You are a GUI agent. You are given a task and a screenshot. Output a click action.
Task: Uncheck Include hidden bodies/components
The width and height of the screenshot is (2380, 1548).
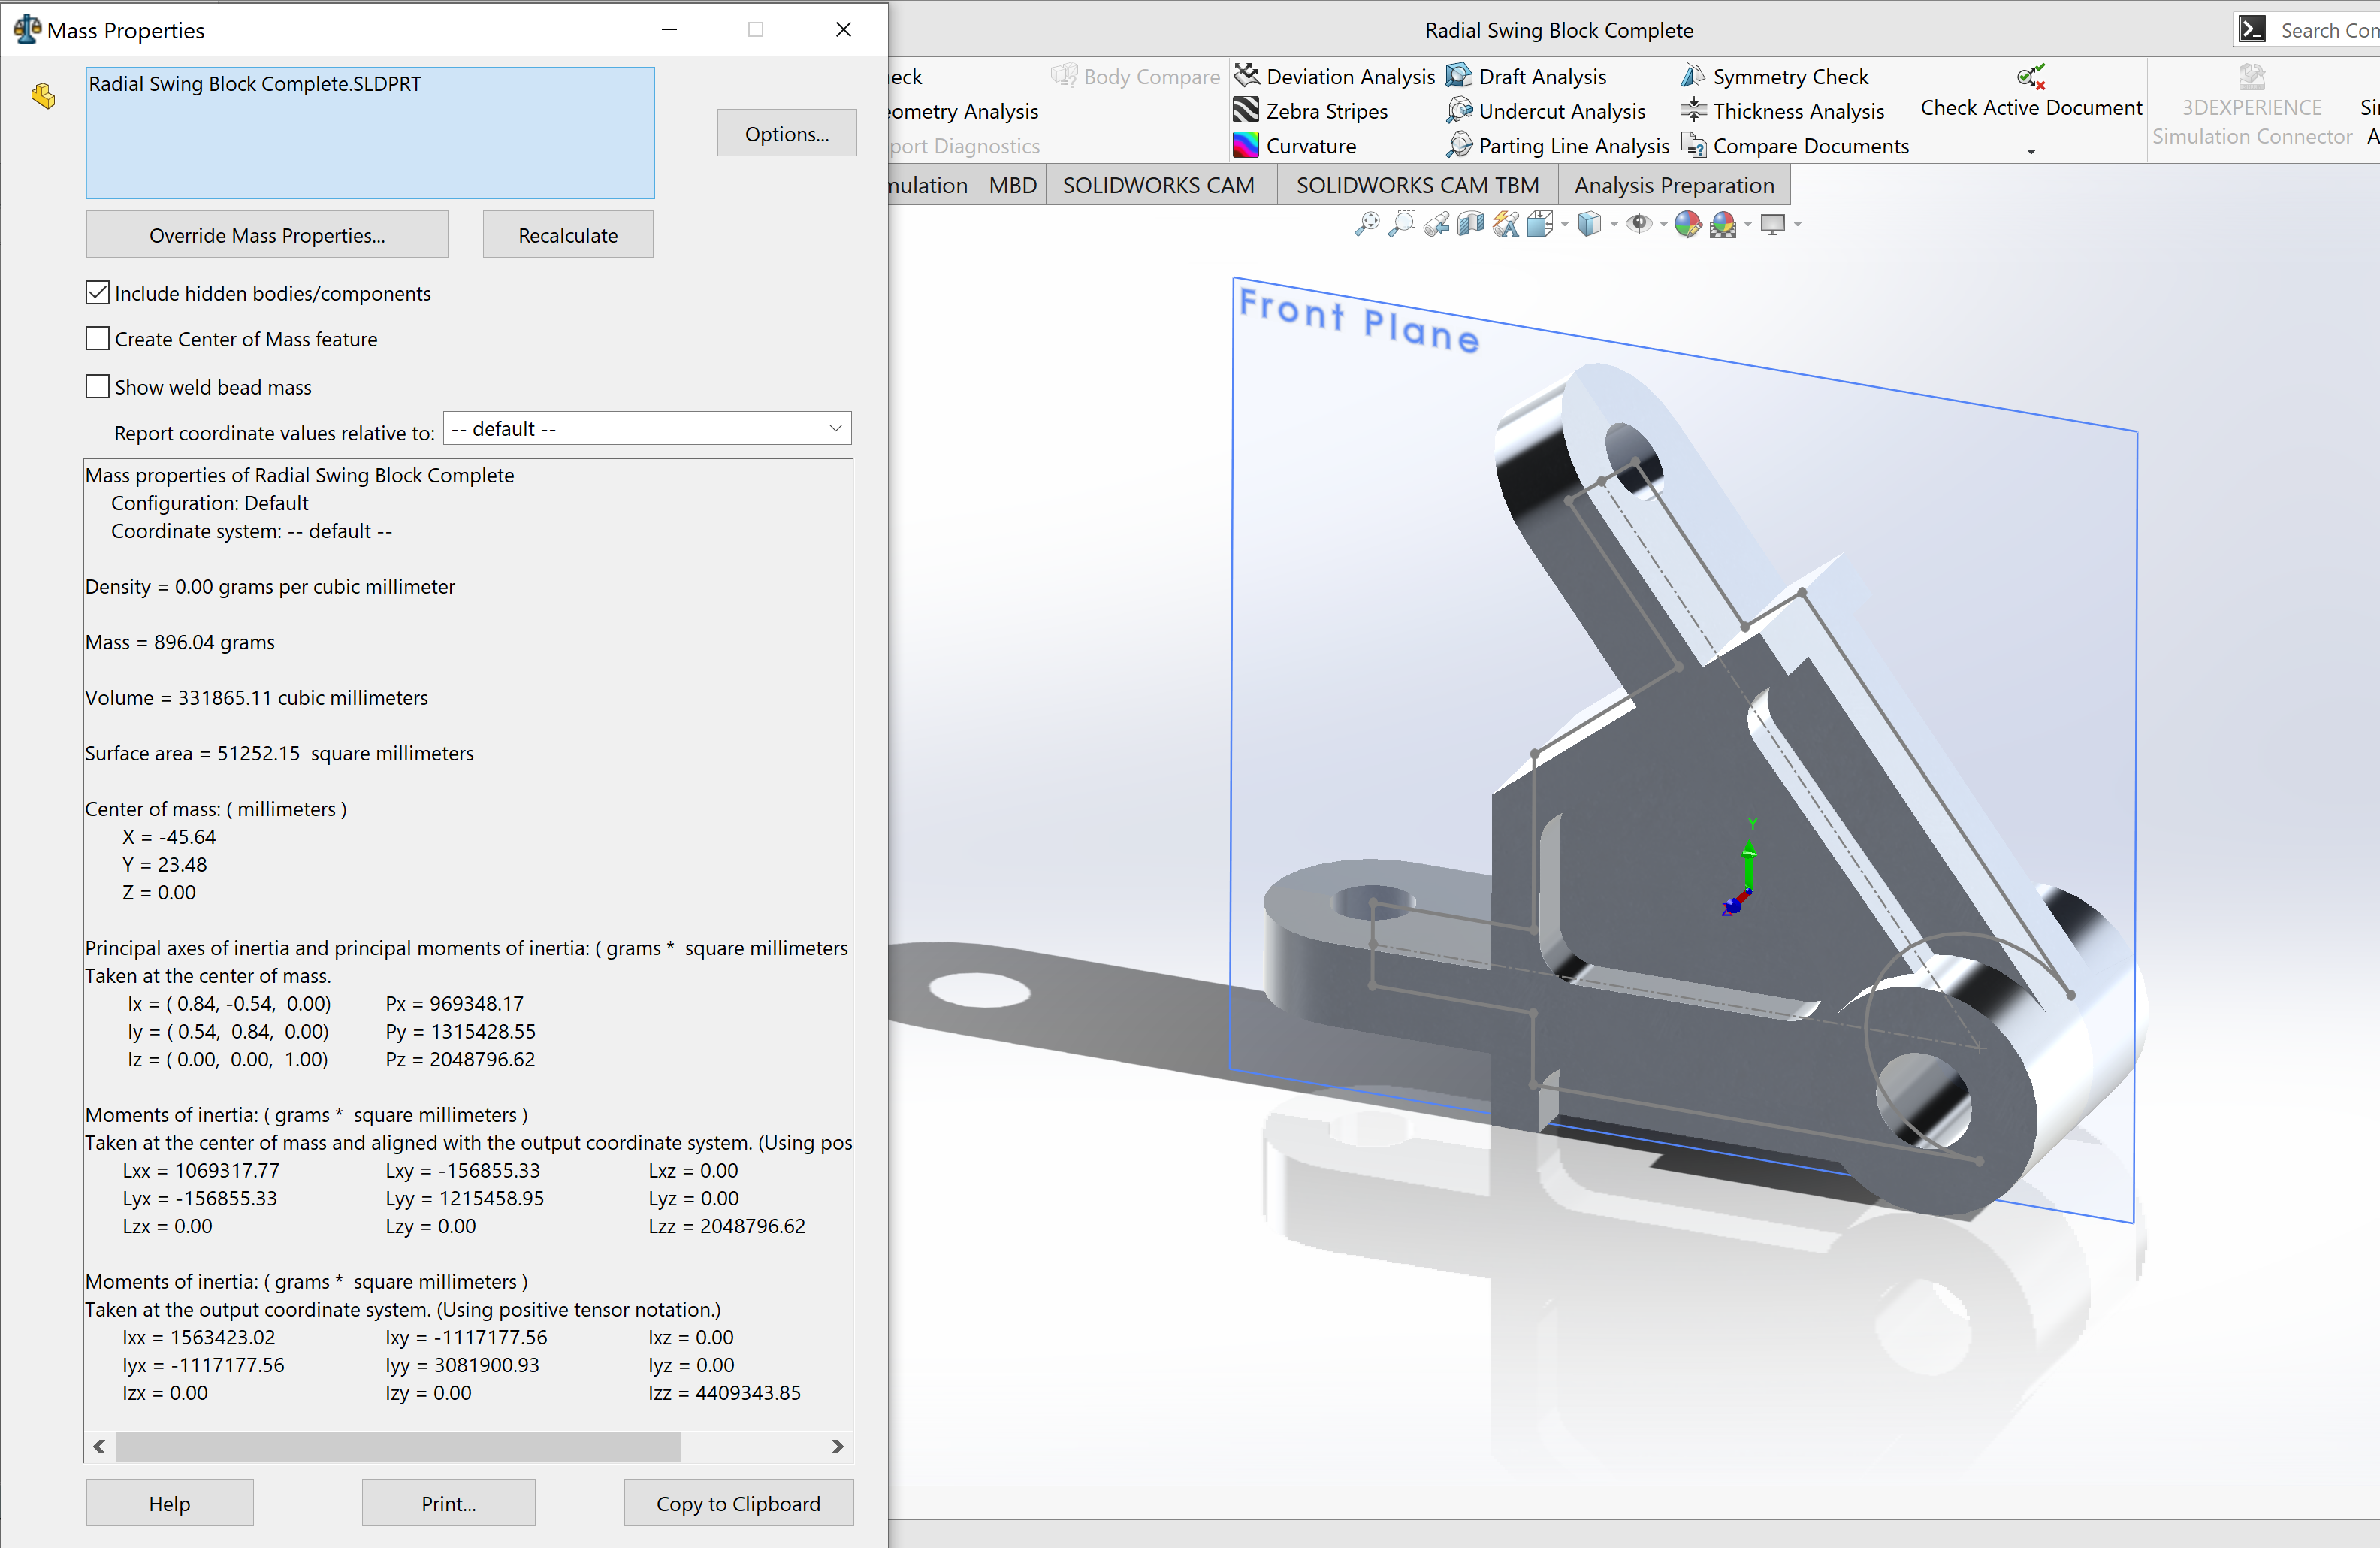(97, 293)
